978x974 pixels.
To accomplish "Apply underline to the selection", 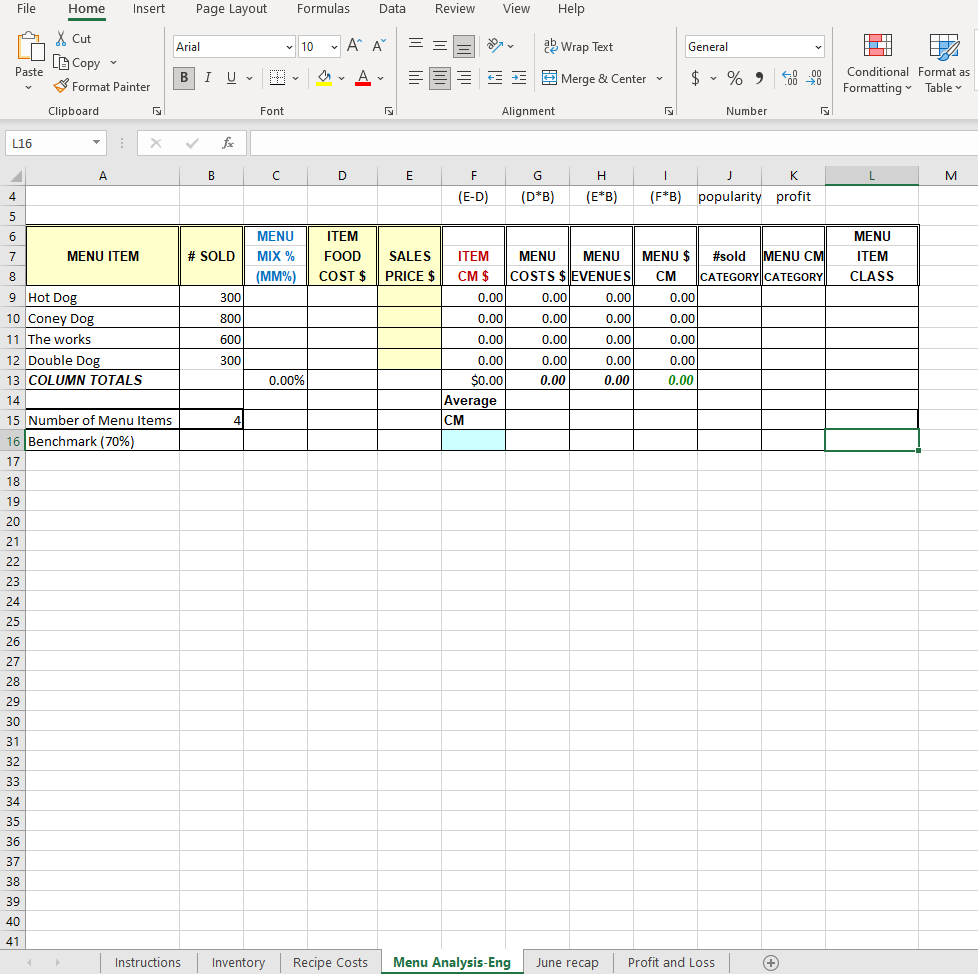I will (x=231, y=78).
